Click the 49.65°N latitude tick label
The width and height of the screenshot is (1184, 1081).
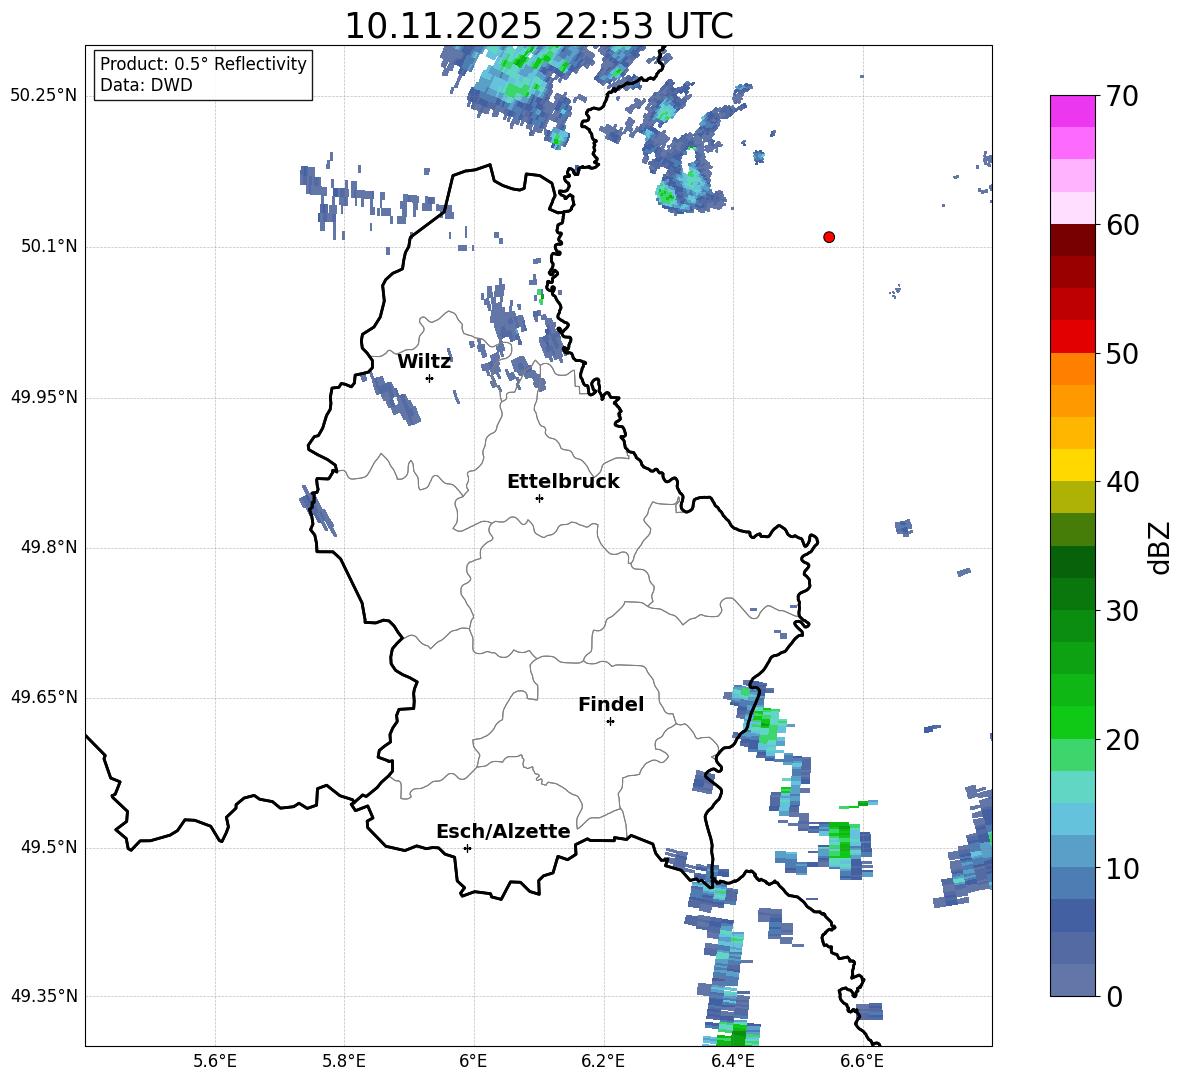(x=44, y=697)
